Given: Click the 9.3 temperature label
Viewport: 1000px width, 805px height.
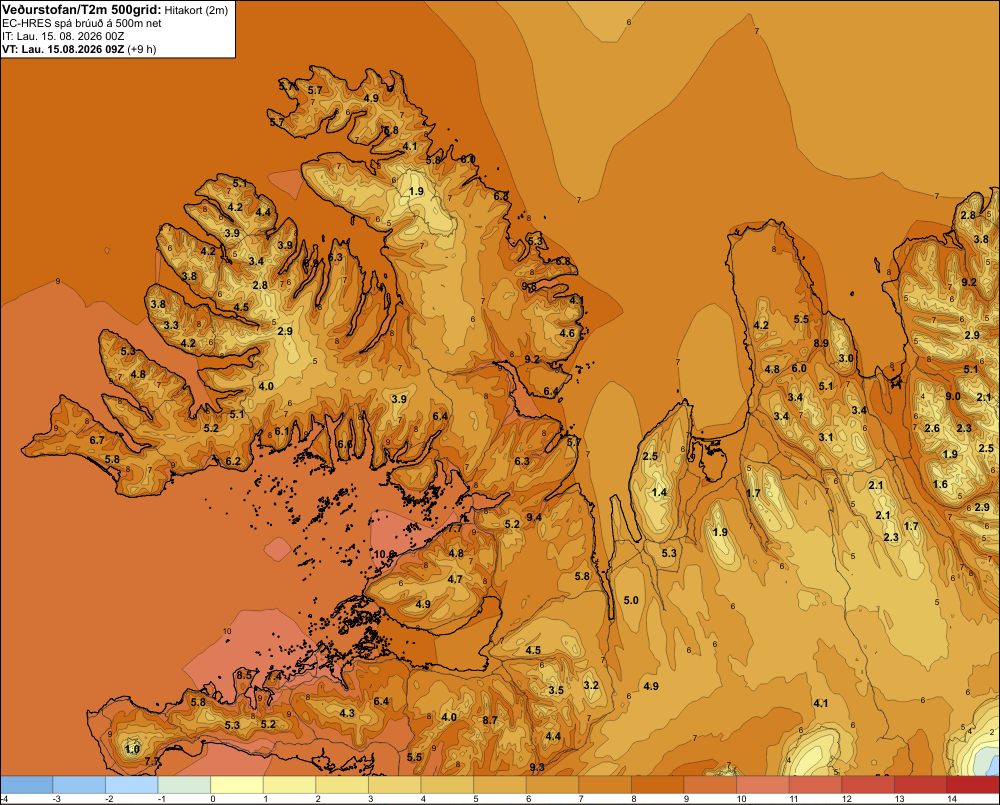Looking at the screenshot, I should (537, 767).
